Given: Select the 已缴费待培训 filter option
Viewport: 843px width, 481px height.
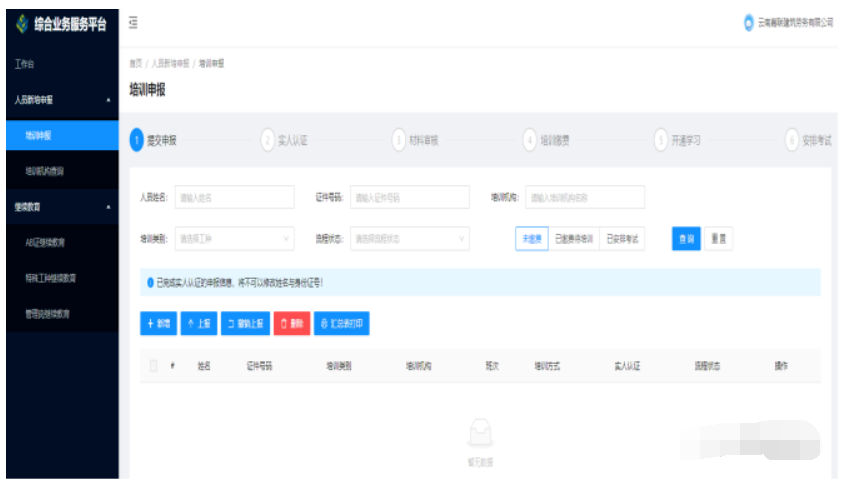Looking at the screenshot, I should click(574, 239).
